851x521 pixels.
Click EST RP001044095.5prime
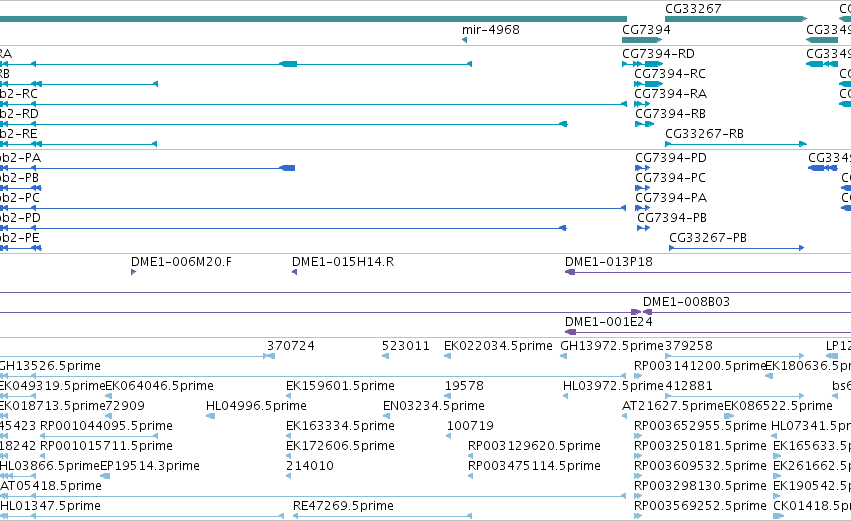pyautogui.click(x=106, y=427)
